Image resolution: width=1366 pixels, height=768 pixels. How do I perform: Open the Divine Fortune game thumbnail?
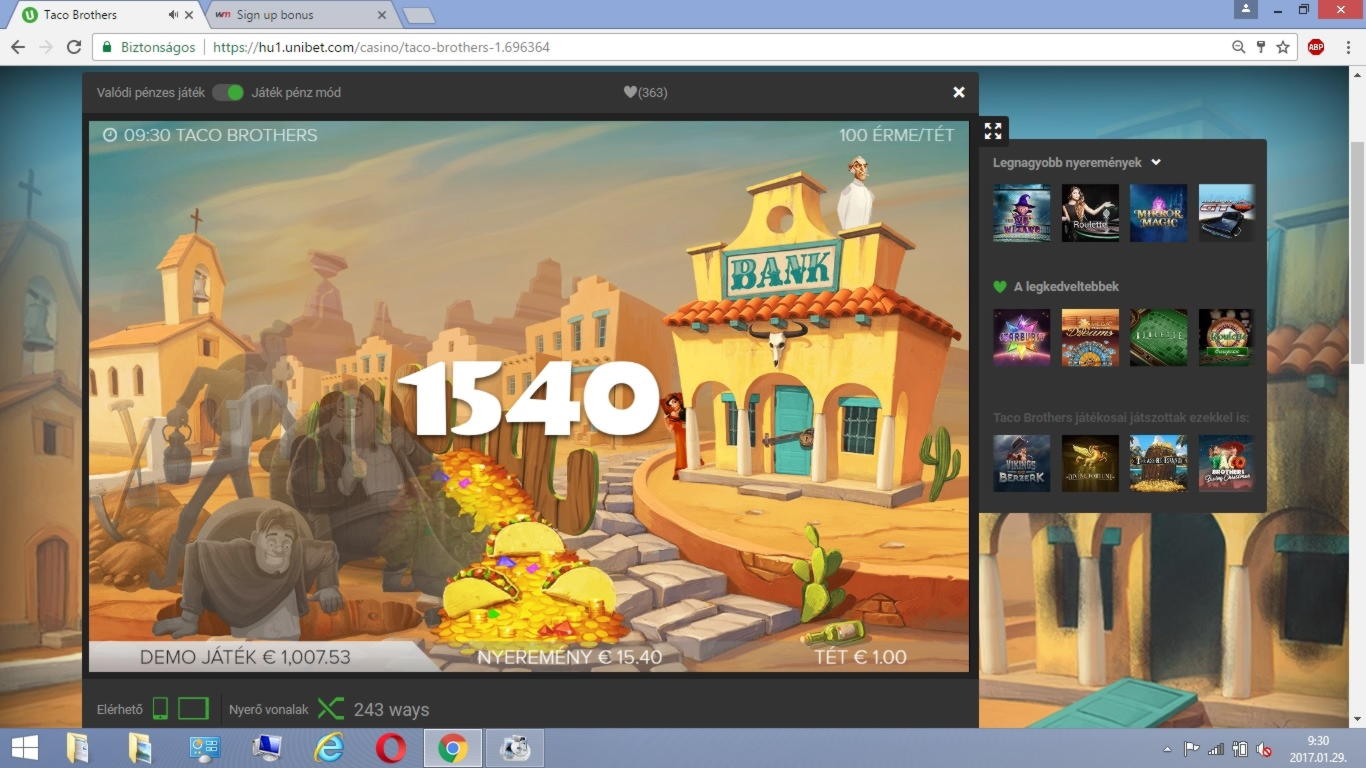pos(1091,463)
